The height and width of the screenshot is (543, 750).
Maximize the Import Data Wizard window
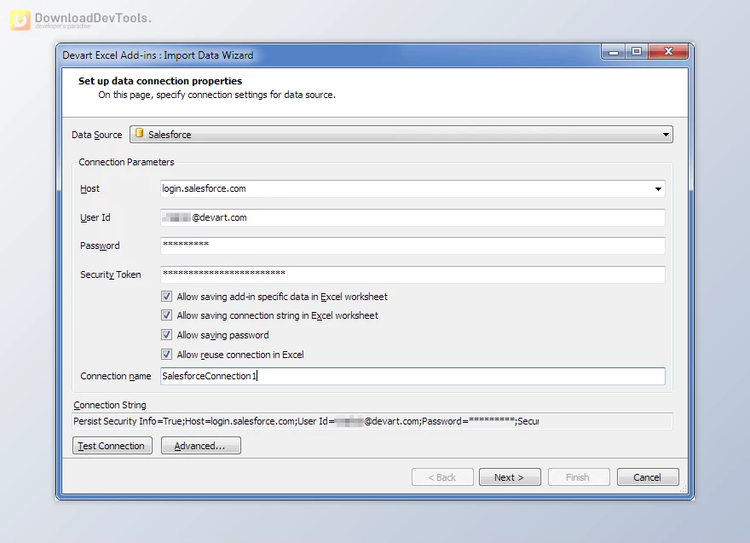click(x=637, y=52)
